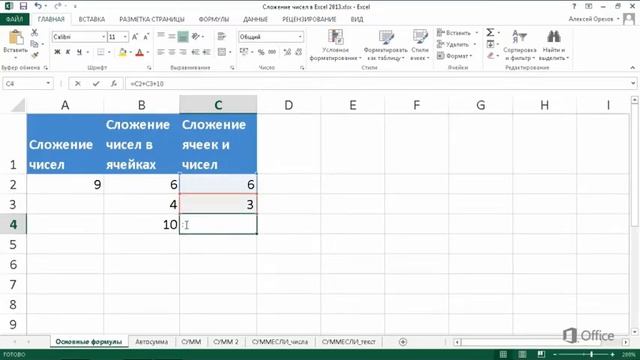Click the Orientation text angle icon
Viewport: 640px width, 360px height.
[196, 37]
